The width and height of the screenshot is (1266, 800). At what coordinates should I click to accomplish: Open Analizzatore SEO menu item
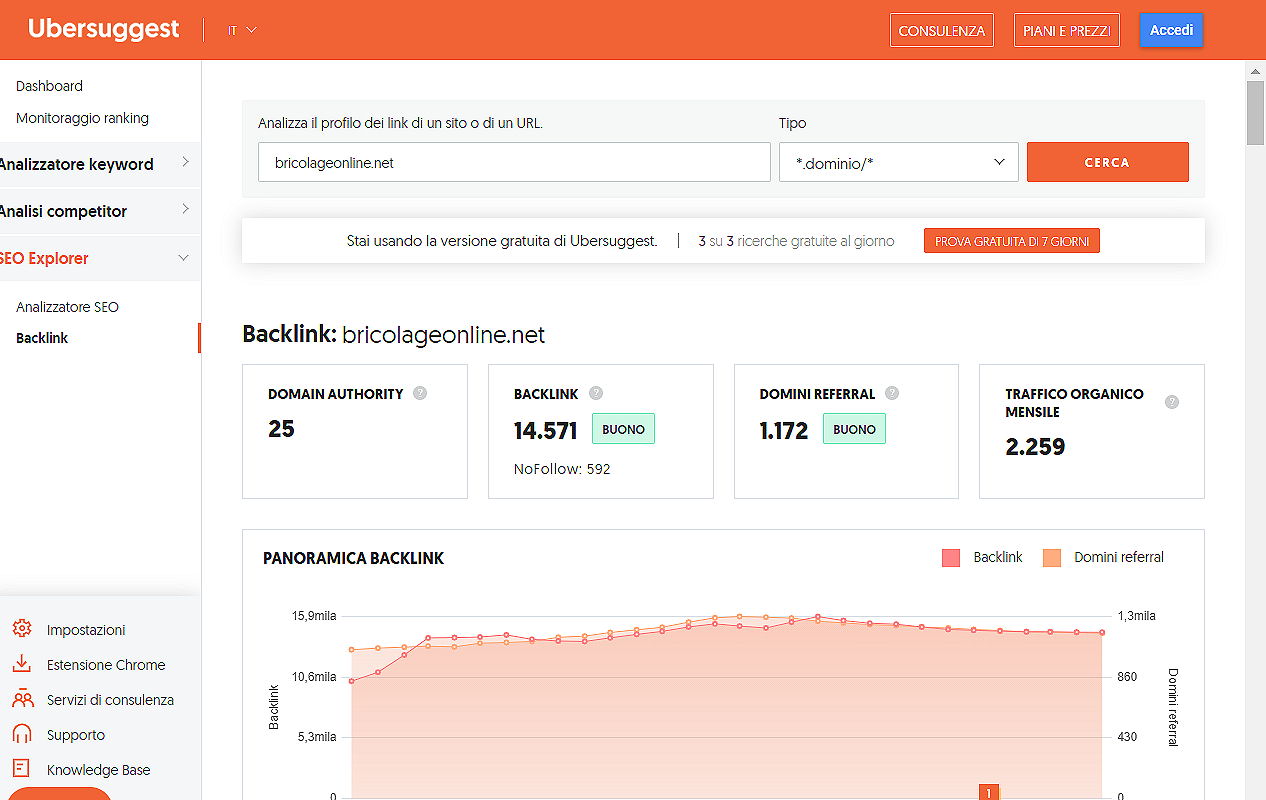pos(67,307)
